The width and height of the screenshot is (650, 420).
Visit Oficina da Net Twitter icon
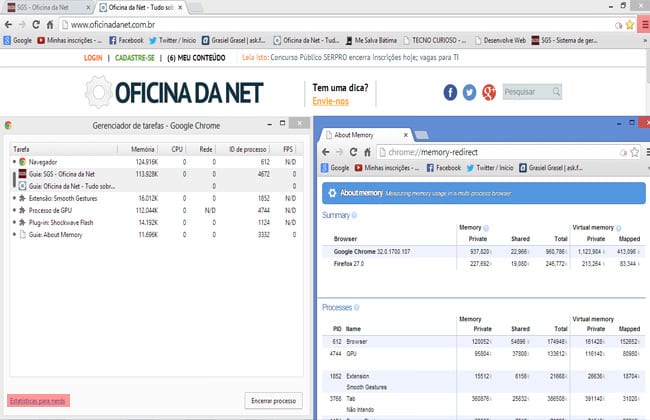click(x=469, y=92)
